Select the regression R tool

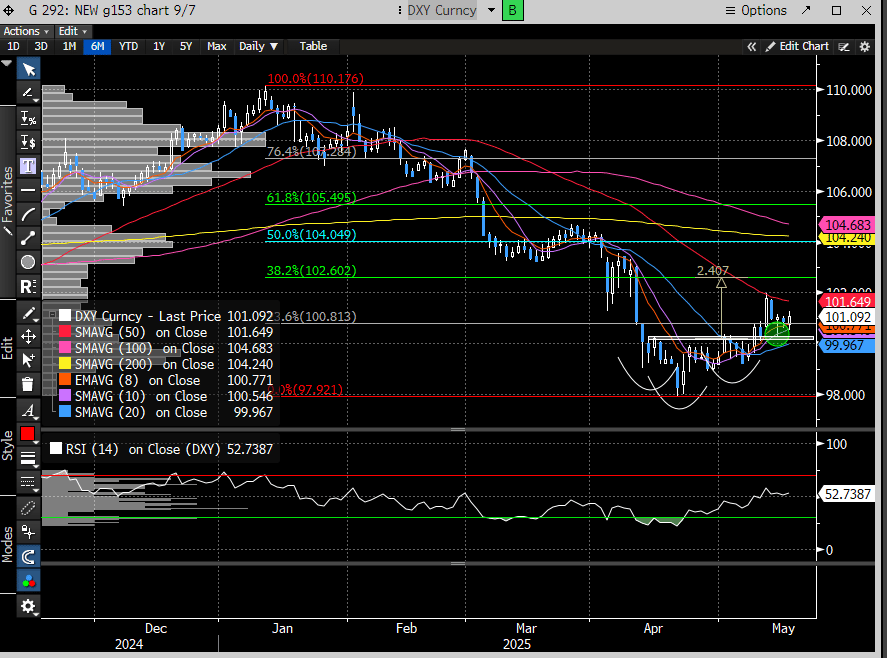pos(28,286)
